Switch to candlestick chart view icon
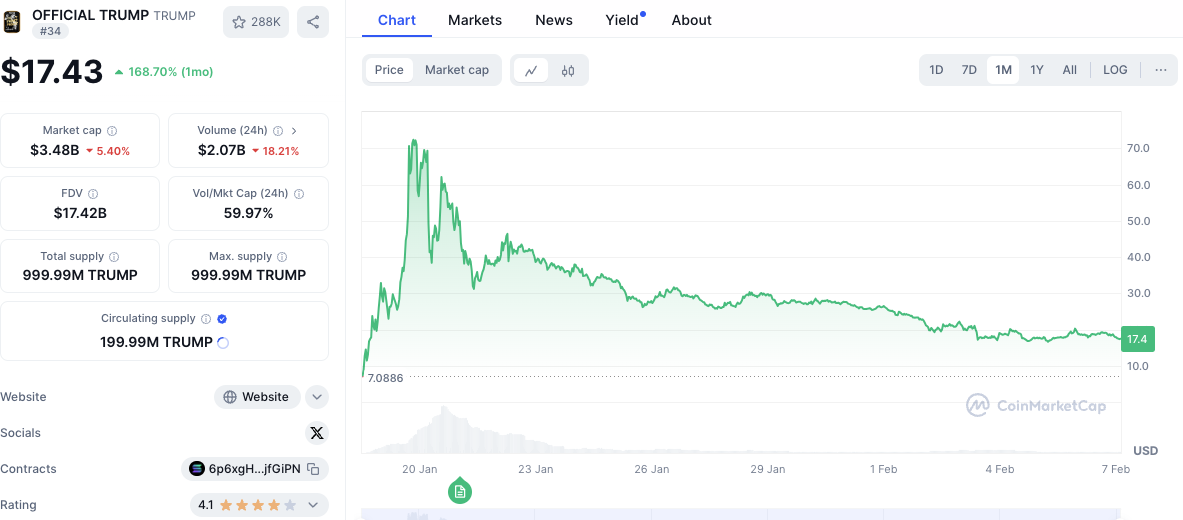 point(568,70)
